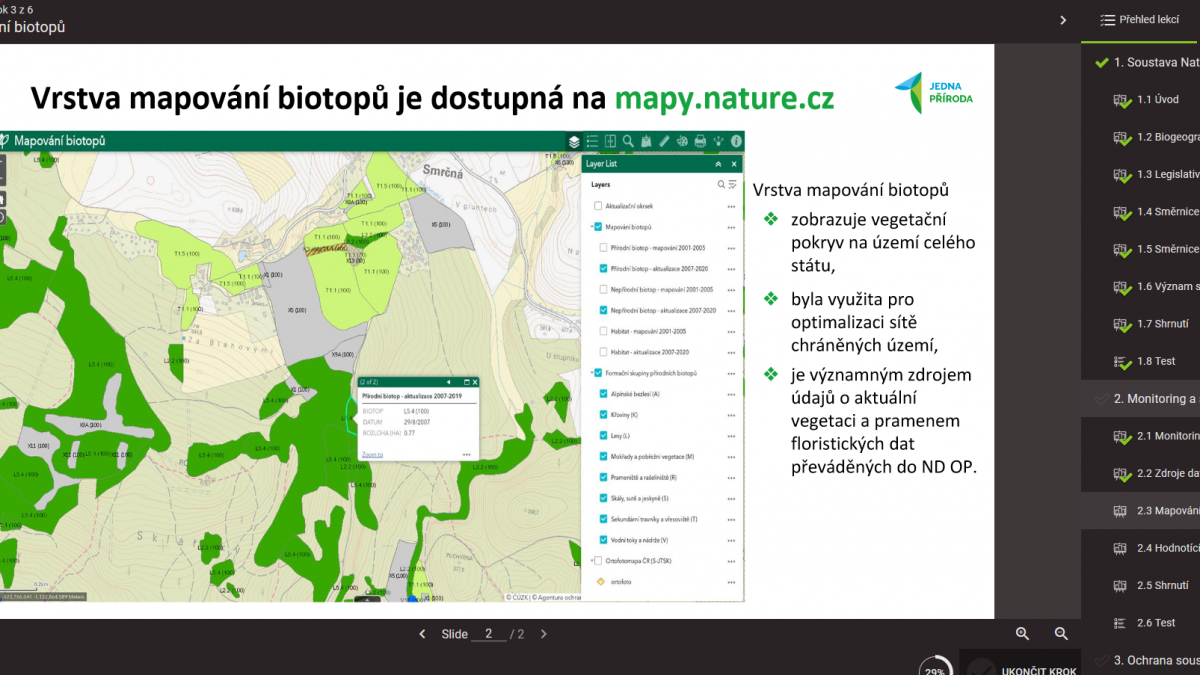Click the slide number input field
This screenshot has height=675, width=1200.
click(489, 634)
